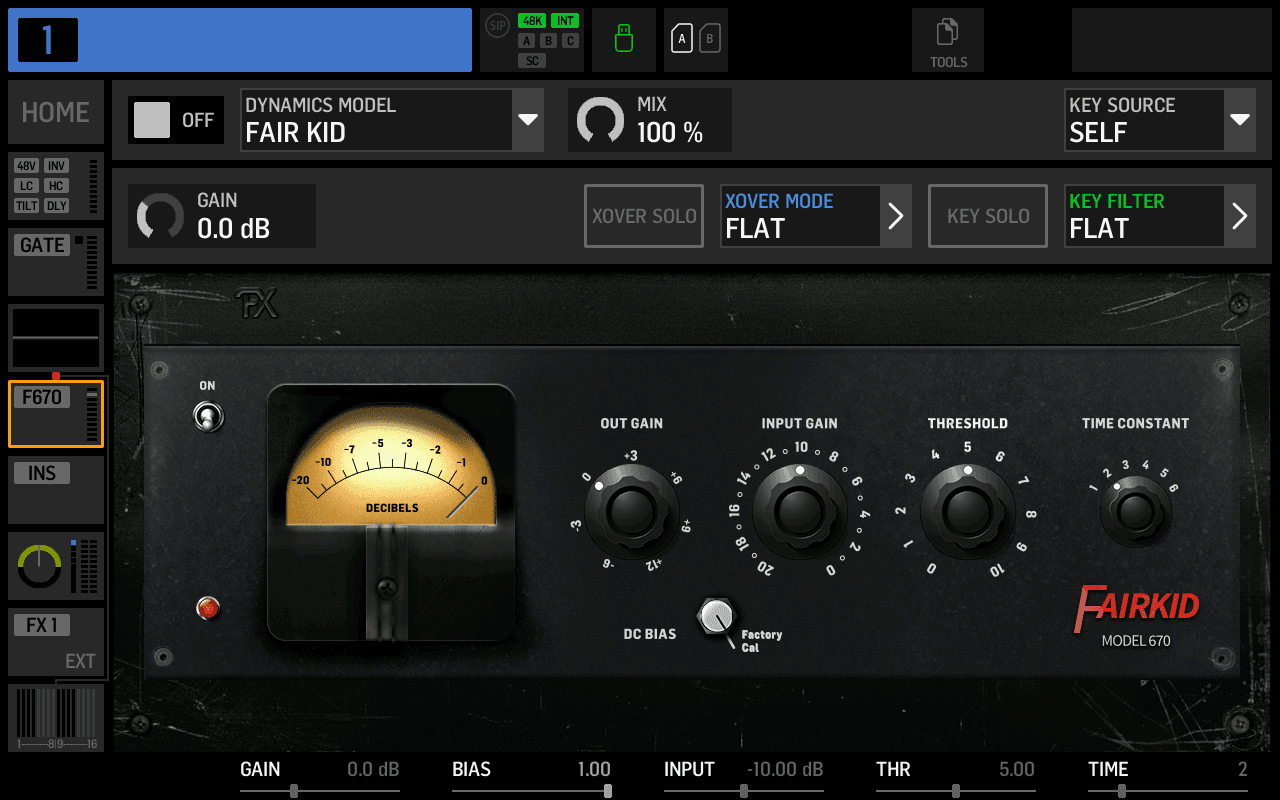
Task: Open the FX 1 EXT tab
Action: (56, 642)
